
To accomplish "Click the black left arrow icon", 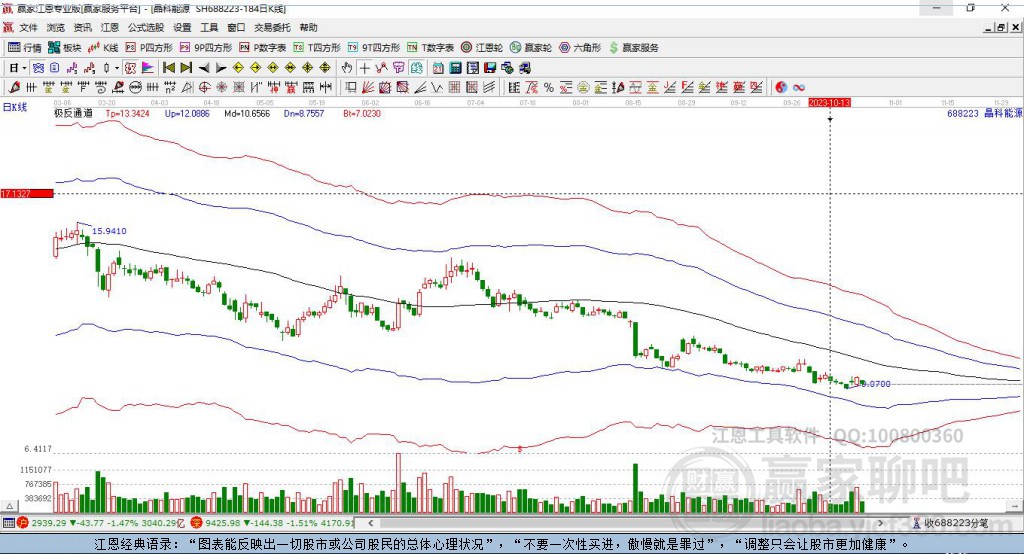I will (x=204, y=68).
